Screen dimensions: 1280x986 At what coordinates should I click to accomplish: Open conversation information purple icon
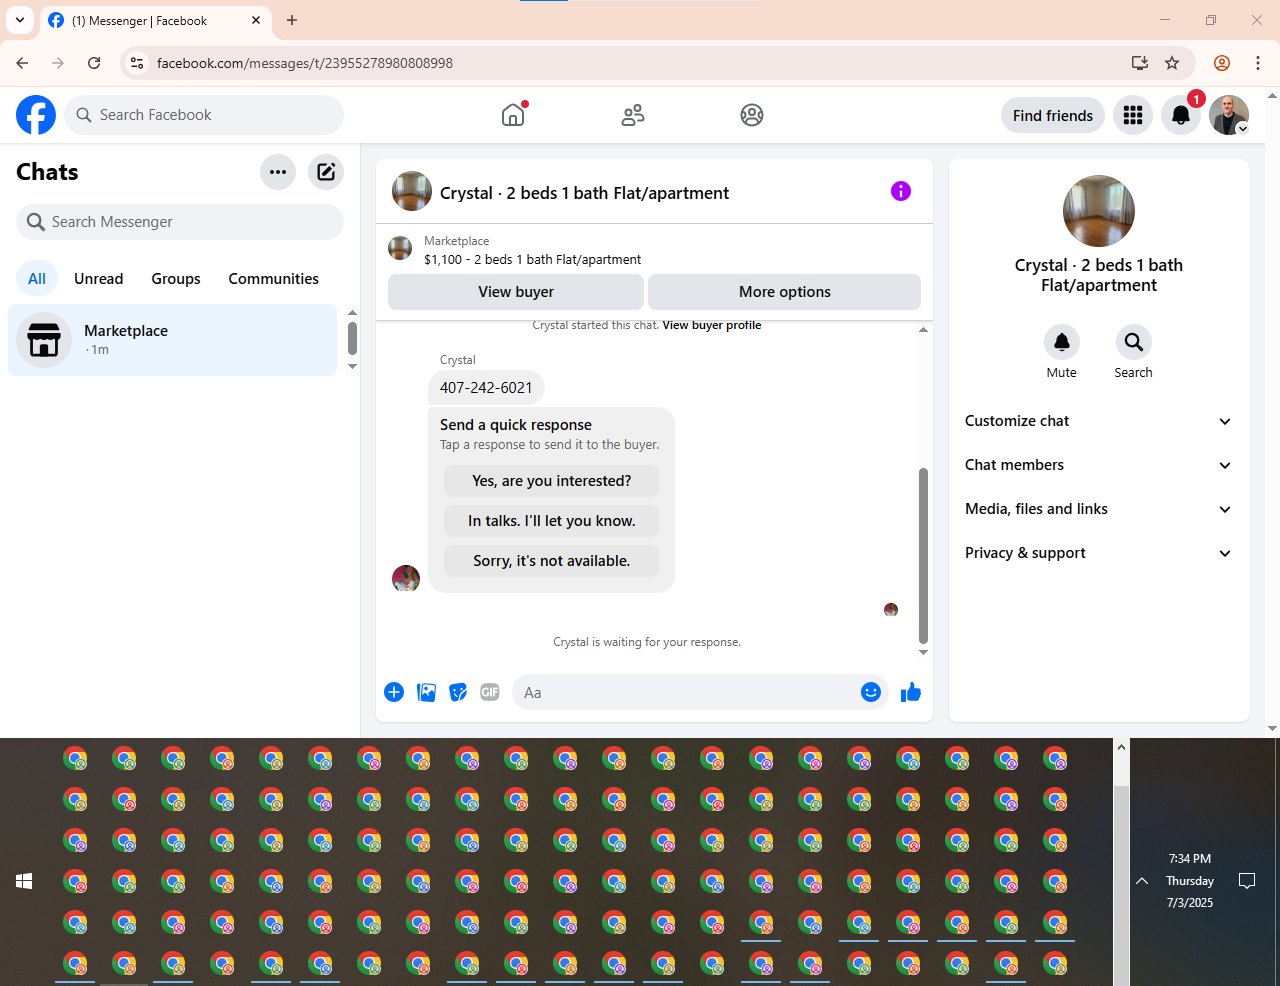901,191
